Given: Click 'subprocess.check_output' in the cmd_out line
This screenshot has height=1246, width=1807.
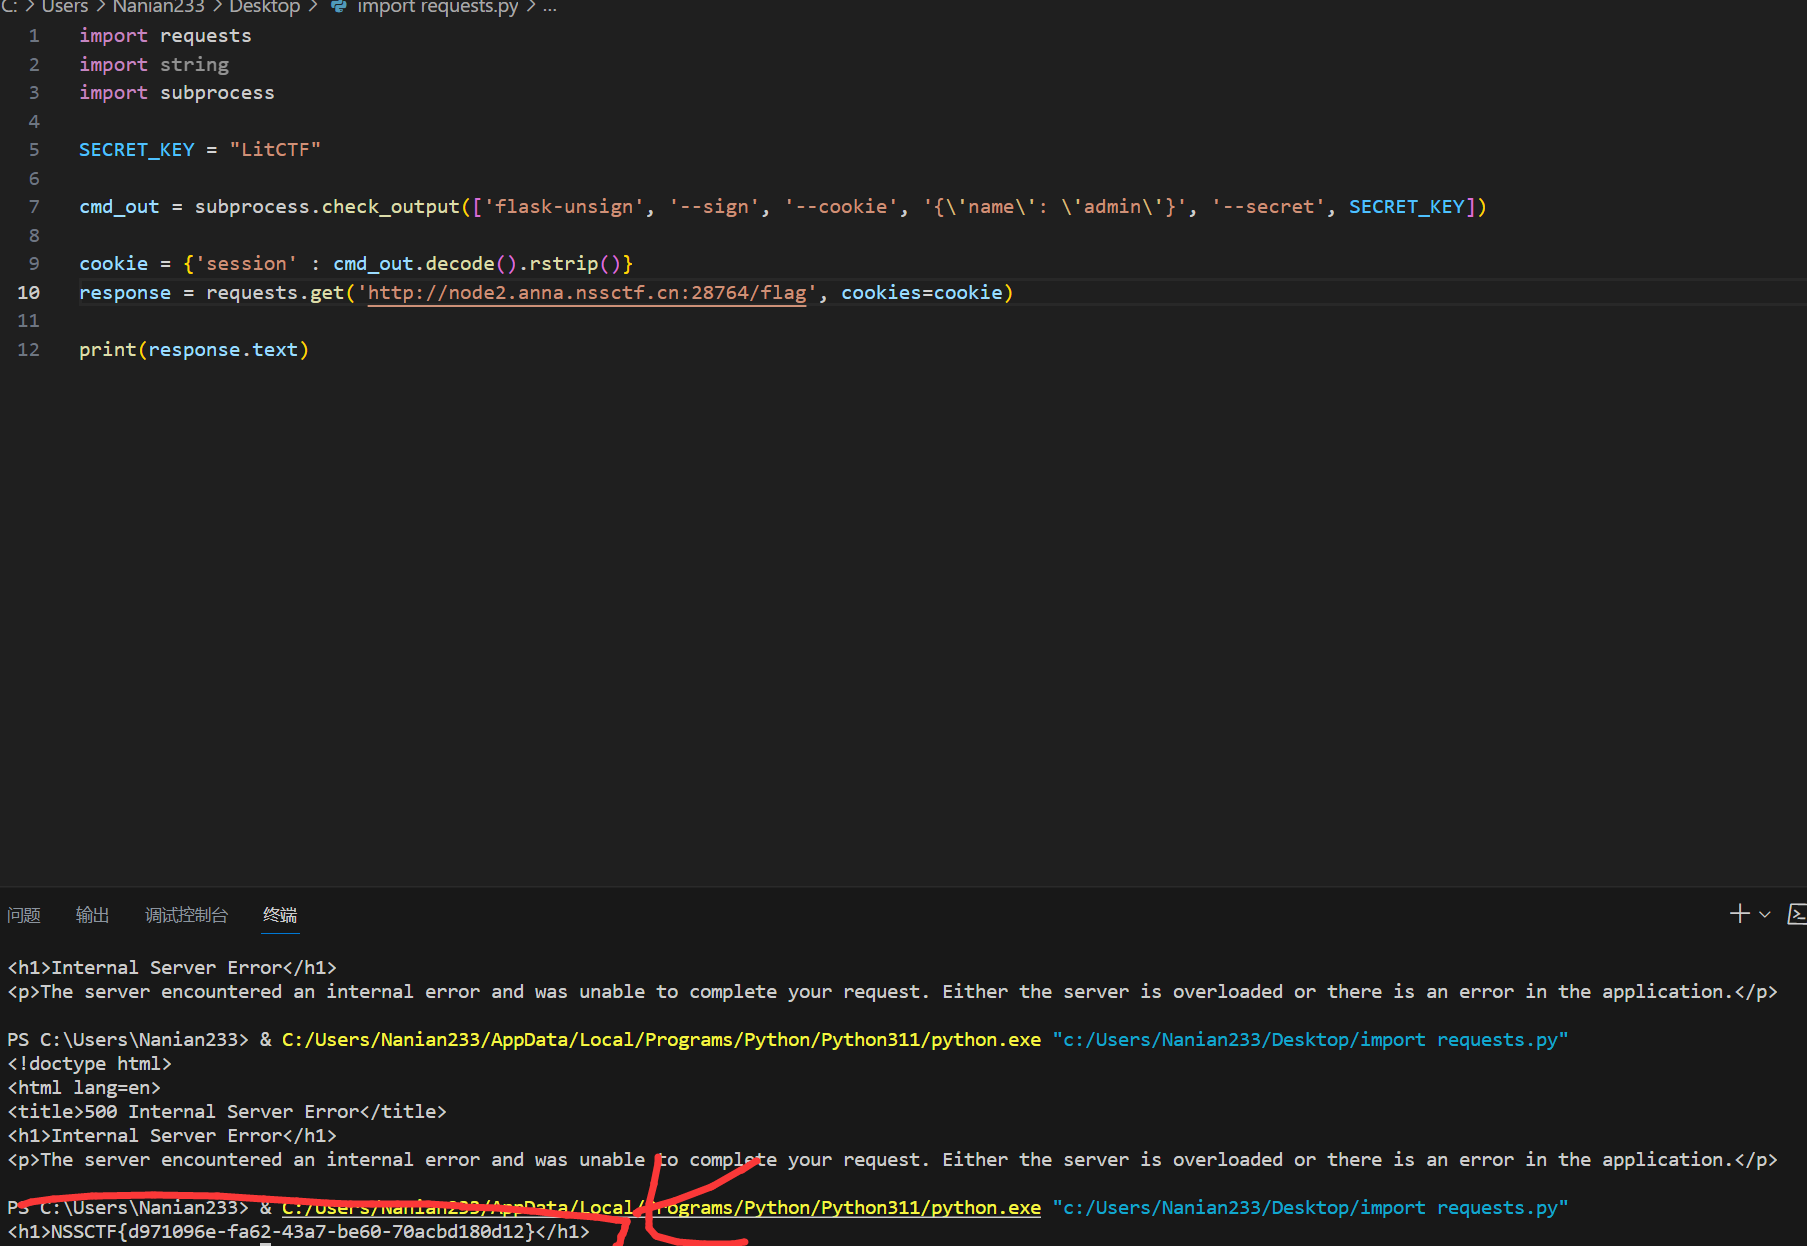Looking at the screenshot, I should [327, 207].
